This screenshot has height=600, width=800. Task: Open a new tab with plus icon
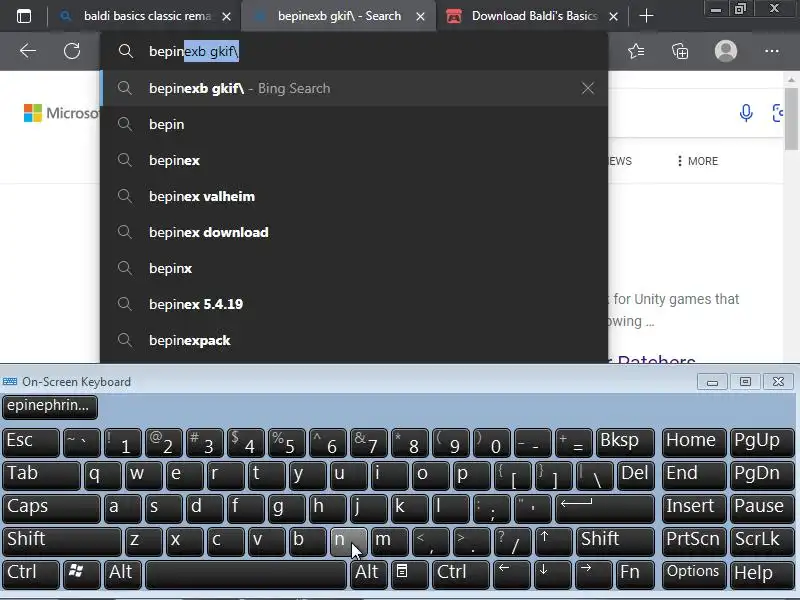coord(646,16)
